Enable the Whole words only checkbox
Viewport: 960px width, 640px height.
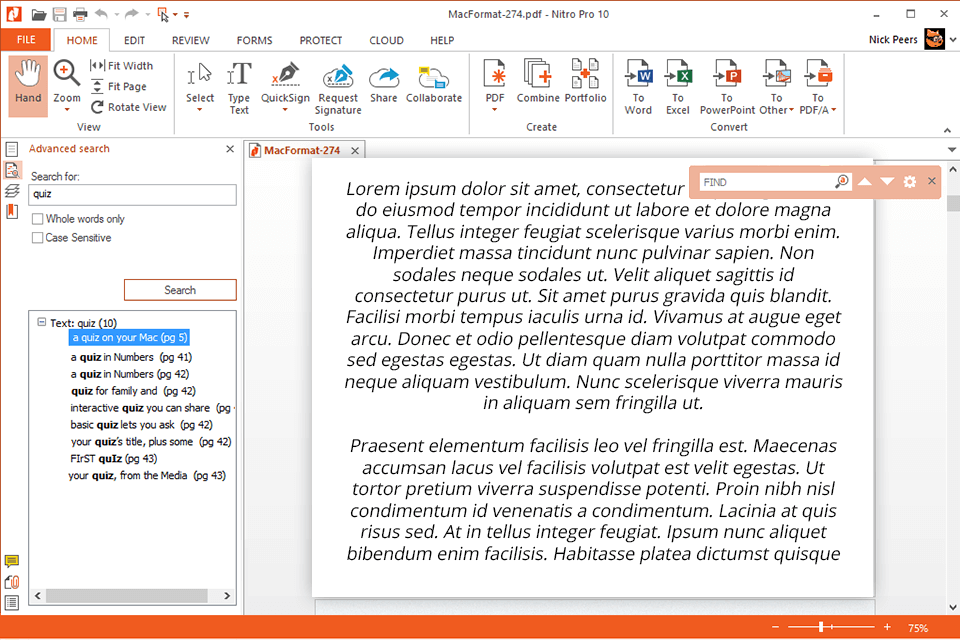(38, 219)
